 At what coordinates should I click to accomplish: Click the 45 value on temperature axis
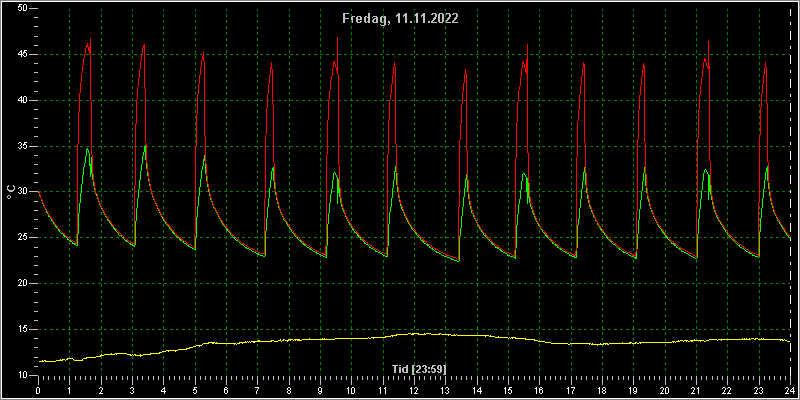[22, 55]
